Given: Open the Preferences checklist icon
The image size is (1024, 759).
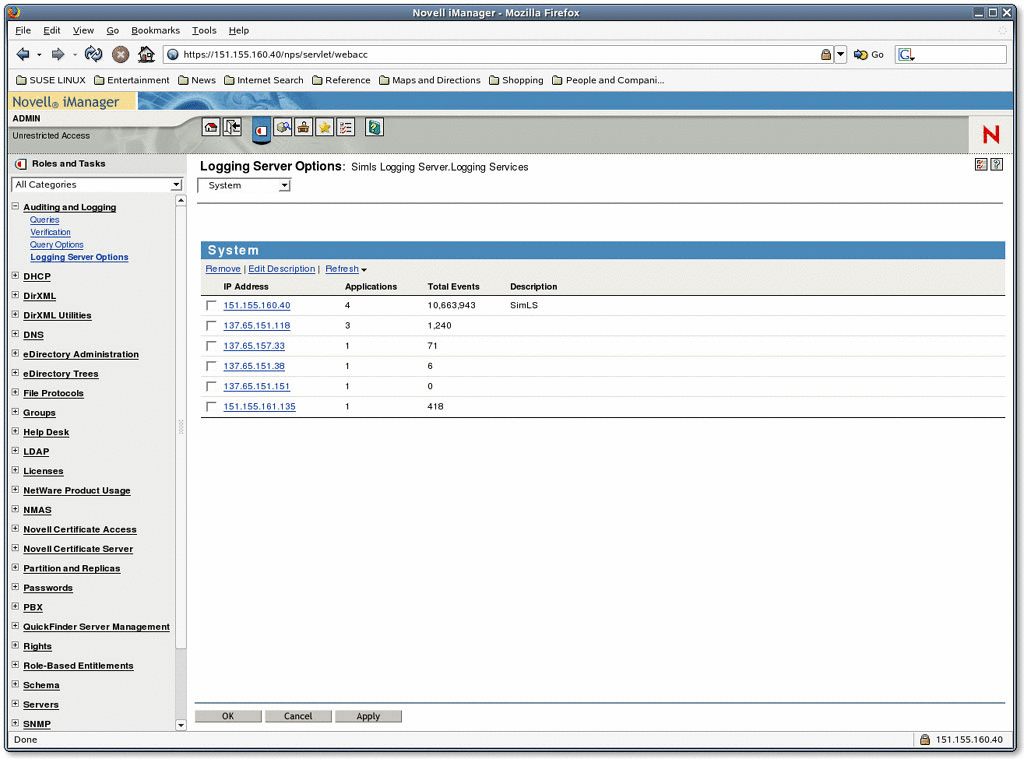Looking at the screenshot, I should click(x=345, y=127).
